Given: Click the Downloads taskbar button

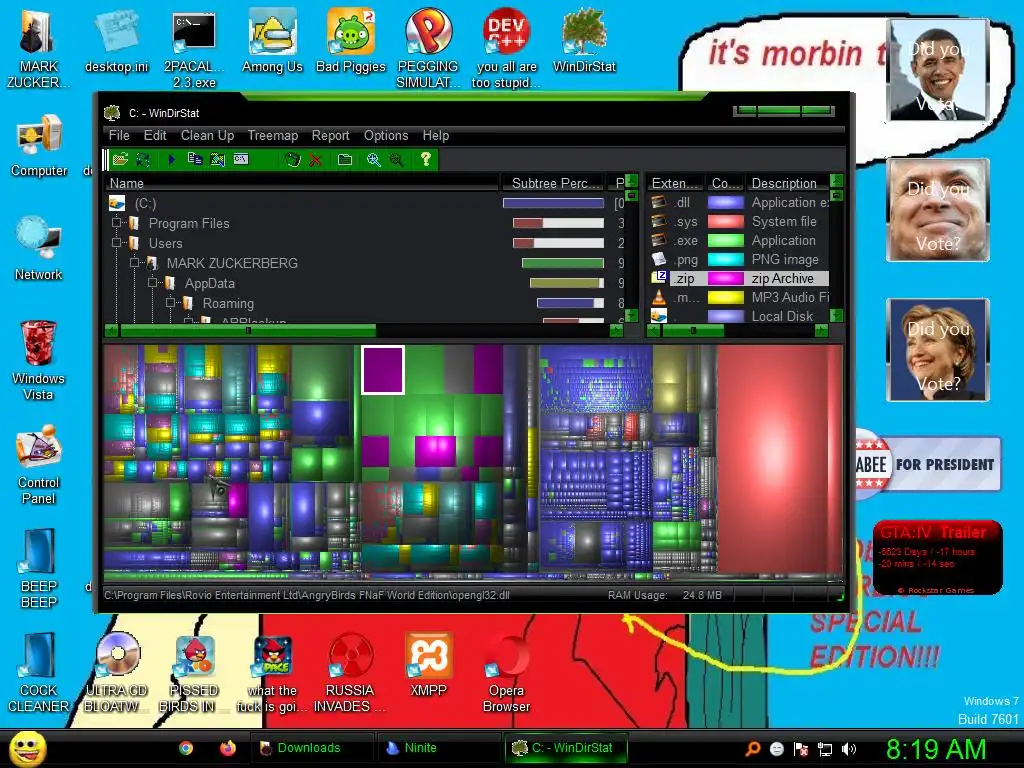Looking at the screenshot, I should (x=313, y=748).
